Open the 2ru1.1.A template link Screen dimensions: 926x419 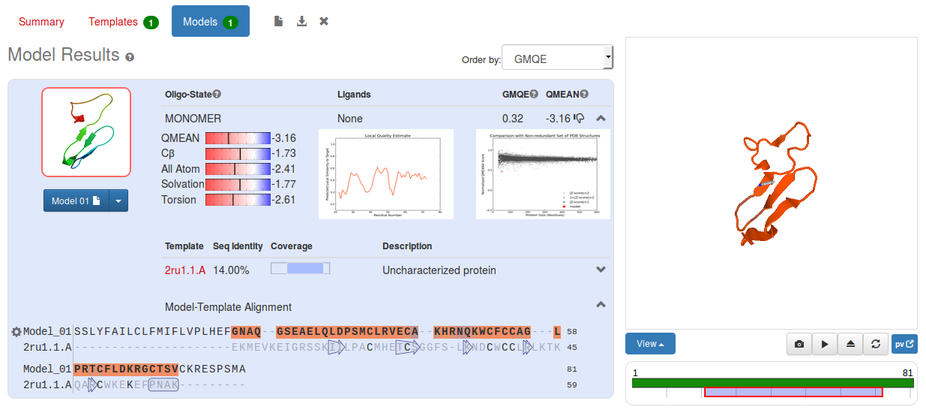(x=185, y=270)
